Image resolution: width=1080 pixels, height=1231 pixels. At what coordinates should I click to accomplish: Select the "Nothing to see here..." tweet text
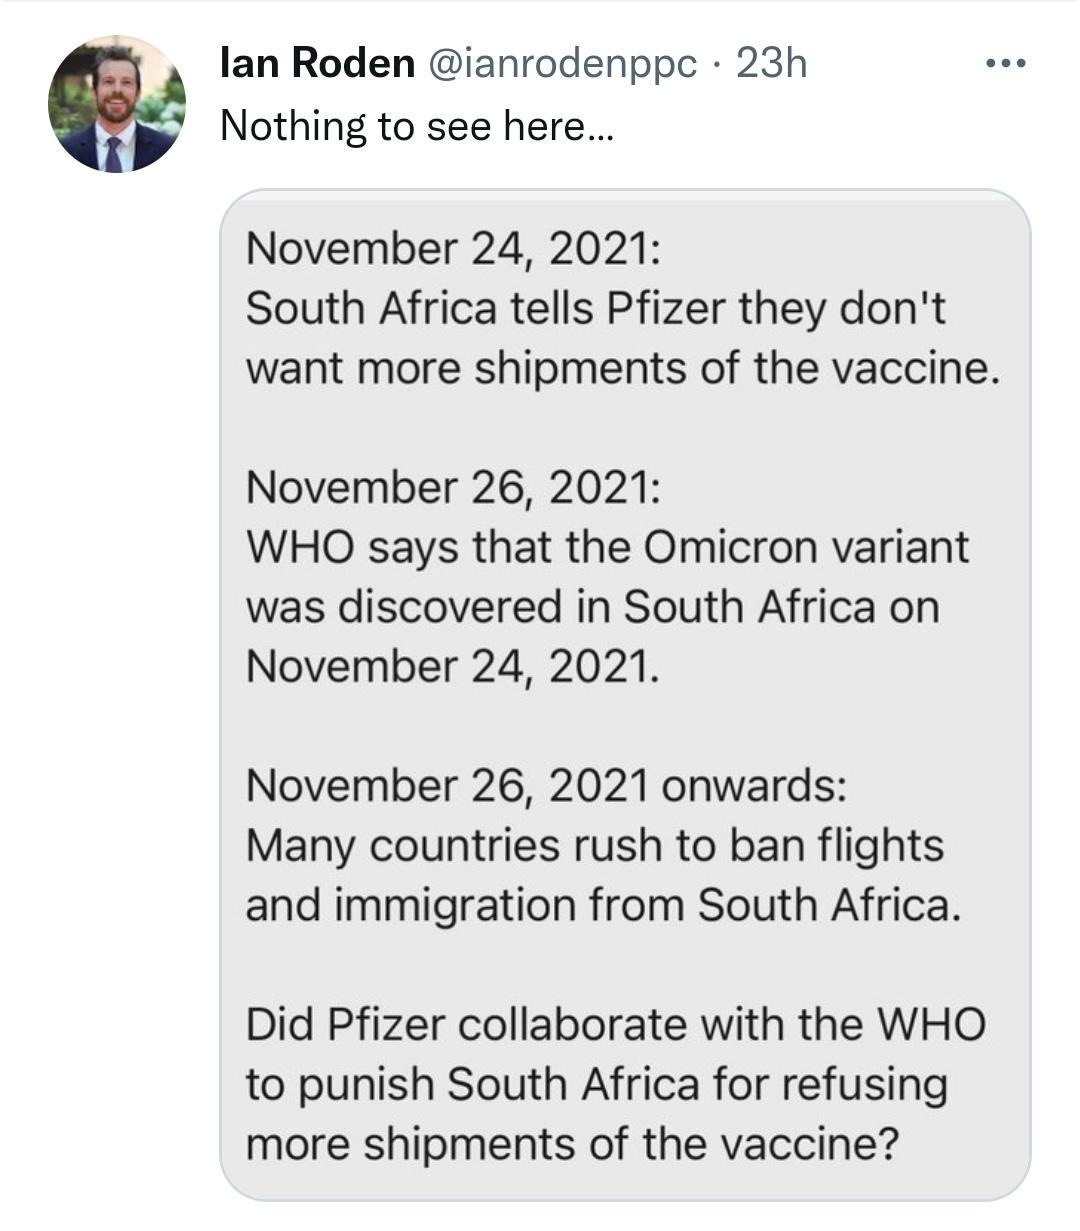pos(417,125)
